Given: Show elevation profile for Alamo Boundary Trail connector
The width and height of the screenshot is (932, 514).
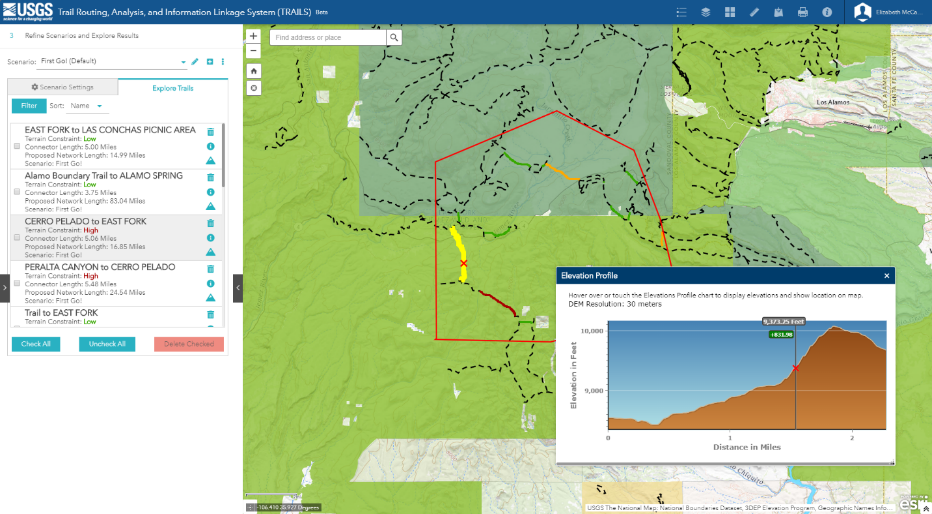Looking at the screenshot, I should pos(210,206).
